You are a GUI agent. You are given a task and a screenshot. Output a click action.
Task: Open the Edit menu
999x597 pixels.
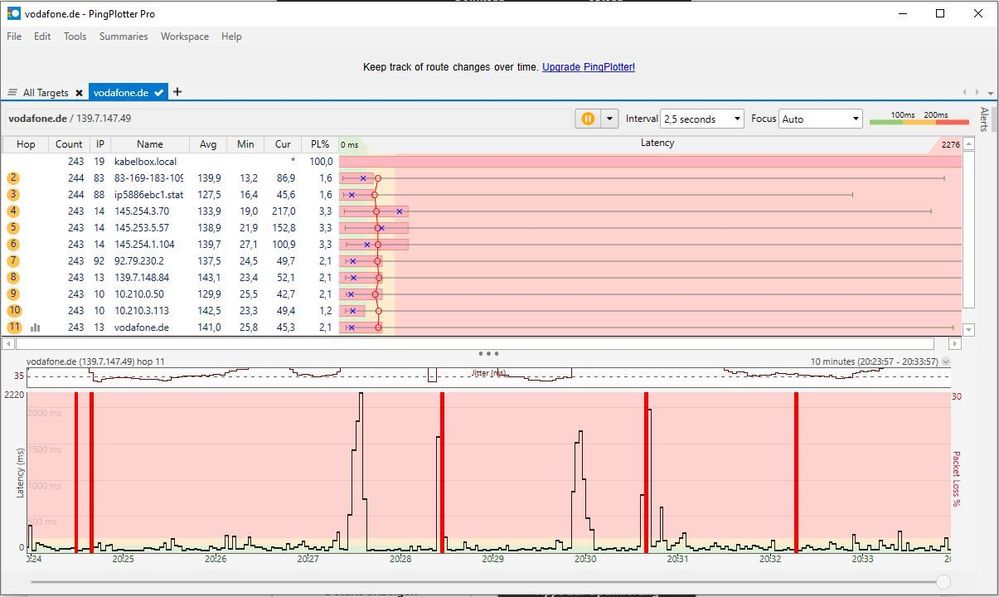click(42, 36)
